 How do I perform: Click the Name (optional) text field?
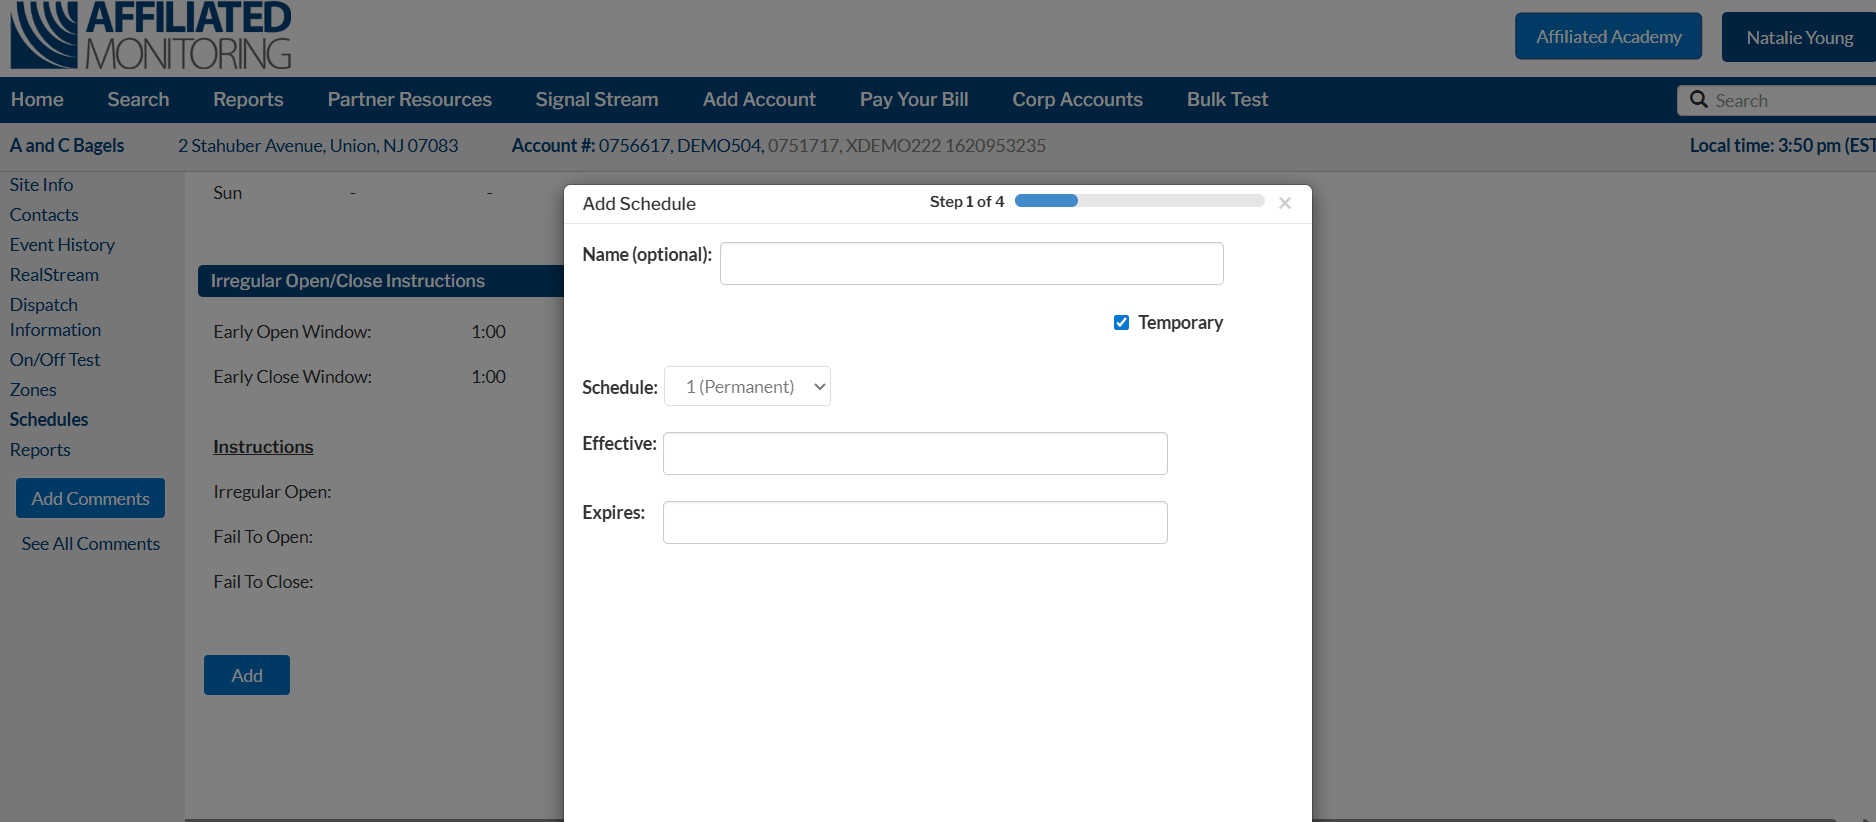(x=971, y=264)
